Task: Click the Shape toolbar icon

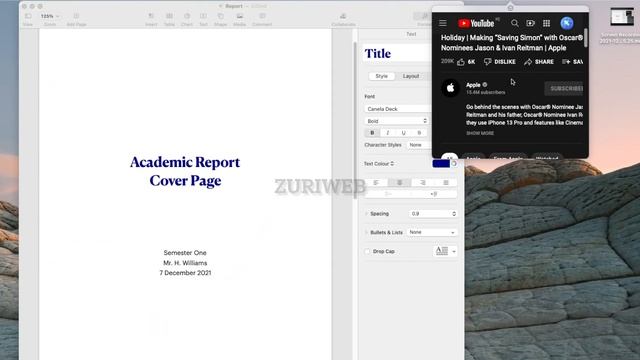Action: (220, 19)
